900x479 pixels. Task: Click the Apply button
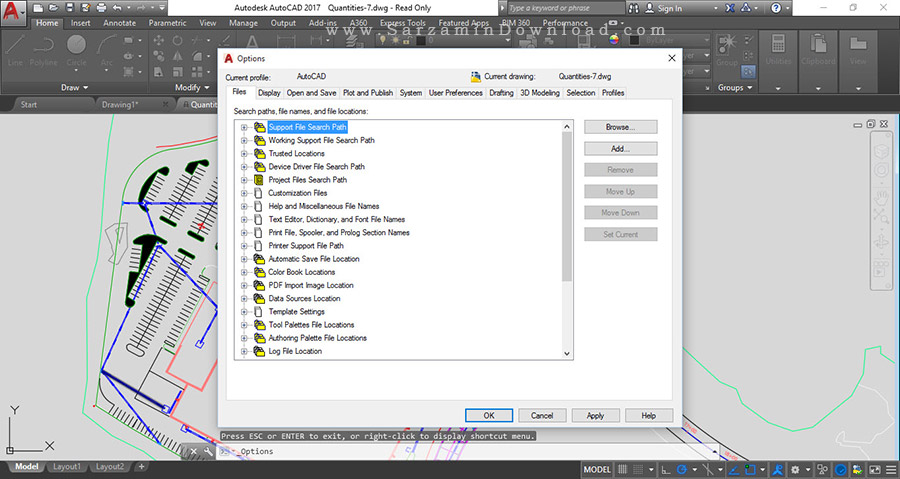(595, 415)
